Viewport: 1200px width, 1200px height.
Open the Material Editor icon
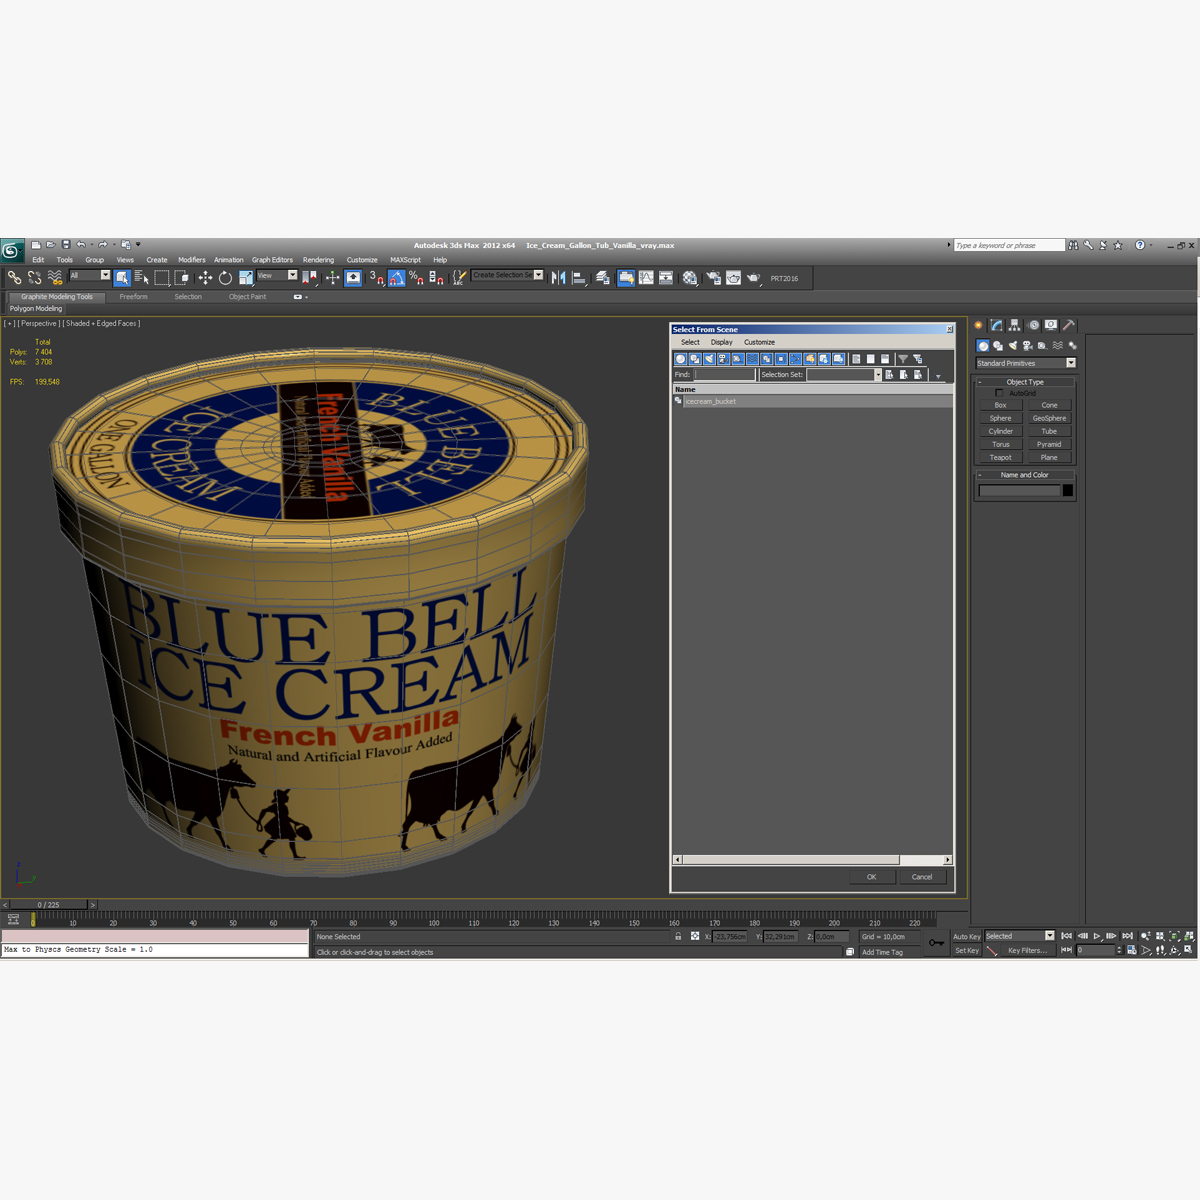[x=690, y=278]
